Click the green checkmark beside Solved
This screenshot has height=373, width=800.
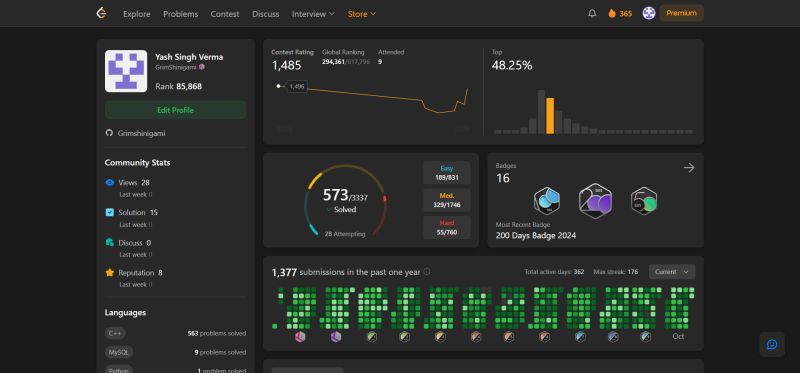[329, 210]
